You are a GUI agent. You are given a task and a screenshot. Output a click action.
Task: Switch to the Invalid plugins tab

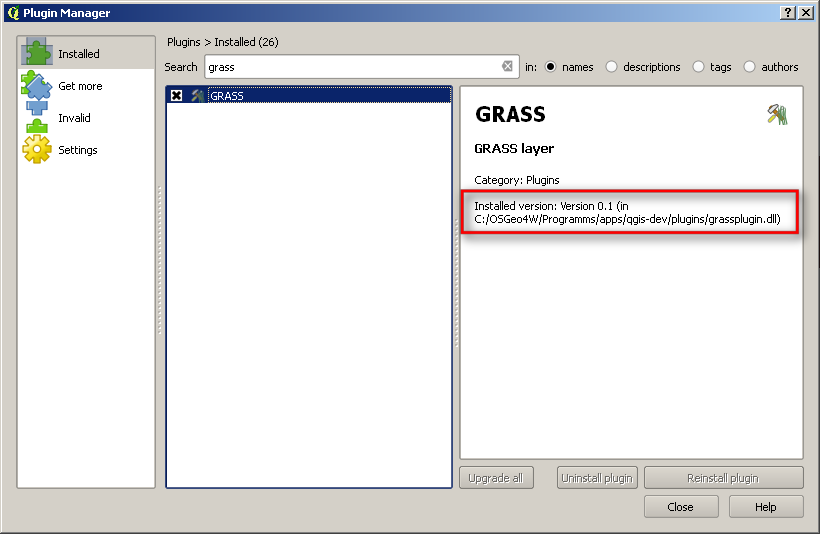click(x=86, y=118)
